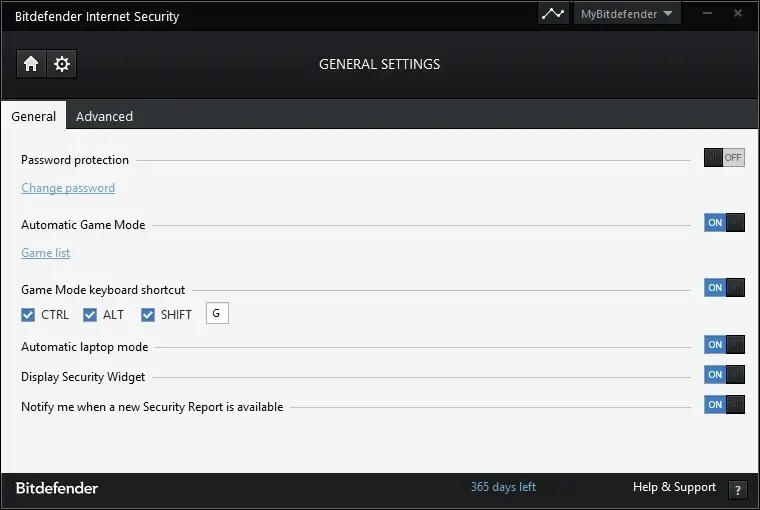The image size is (760, 510).
Task: Click the shortcut key field containing G
Action: (x=217, y=314)
